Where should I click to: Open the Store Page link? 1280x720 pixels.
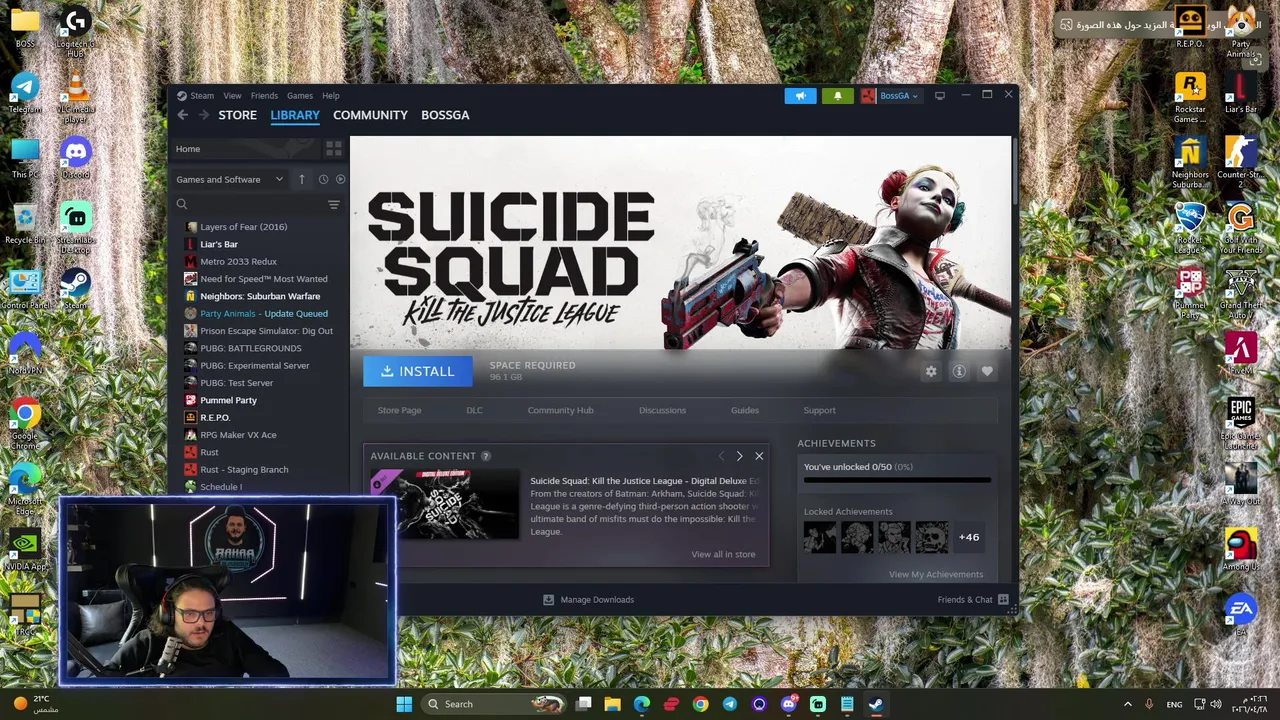click(399, 410)
